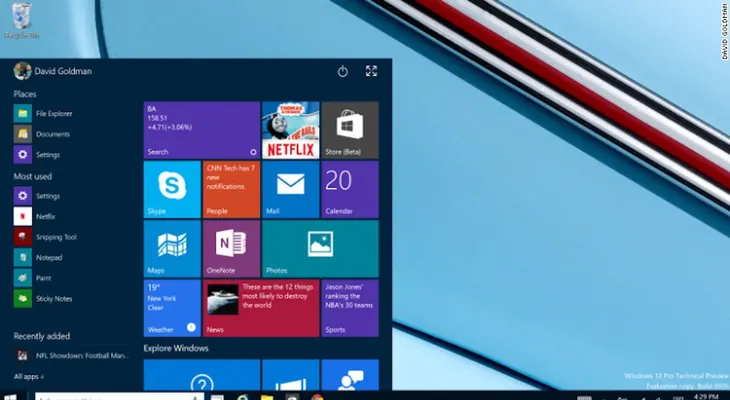
Task: Launch the OneNote tile
Action: coord(231,249)
